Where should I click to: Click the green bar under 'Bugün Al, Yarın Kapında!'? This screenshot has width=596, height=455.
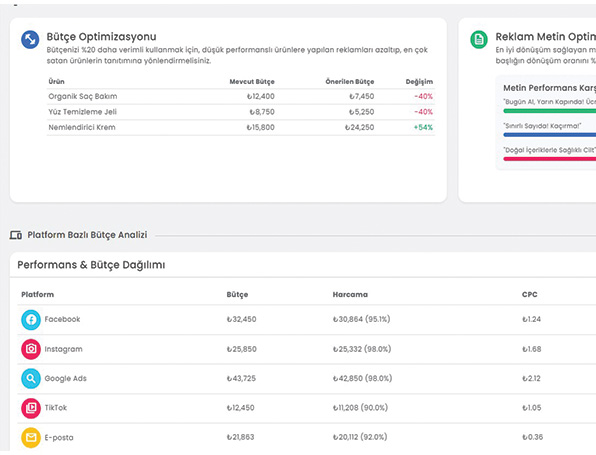(x=550, y=111)
